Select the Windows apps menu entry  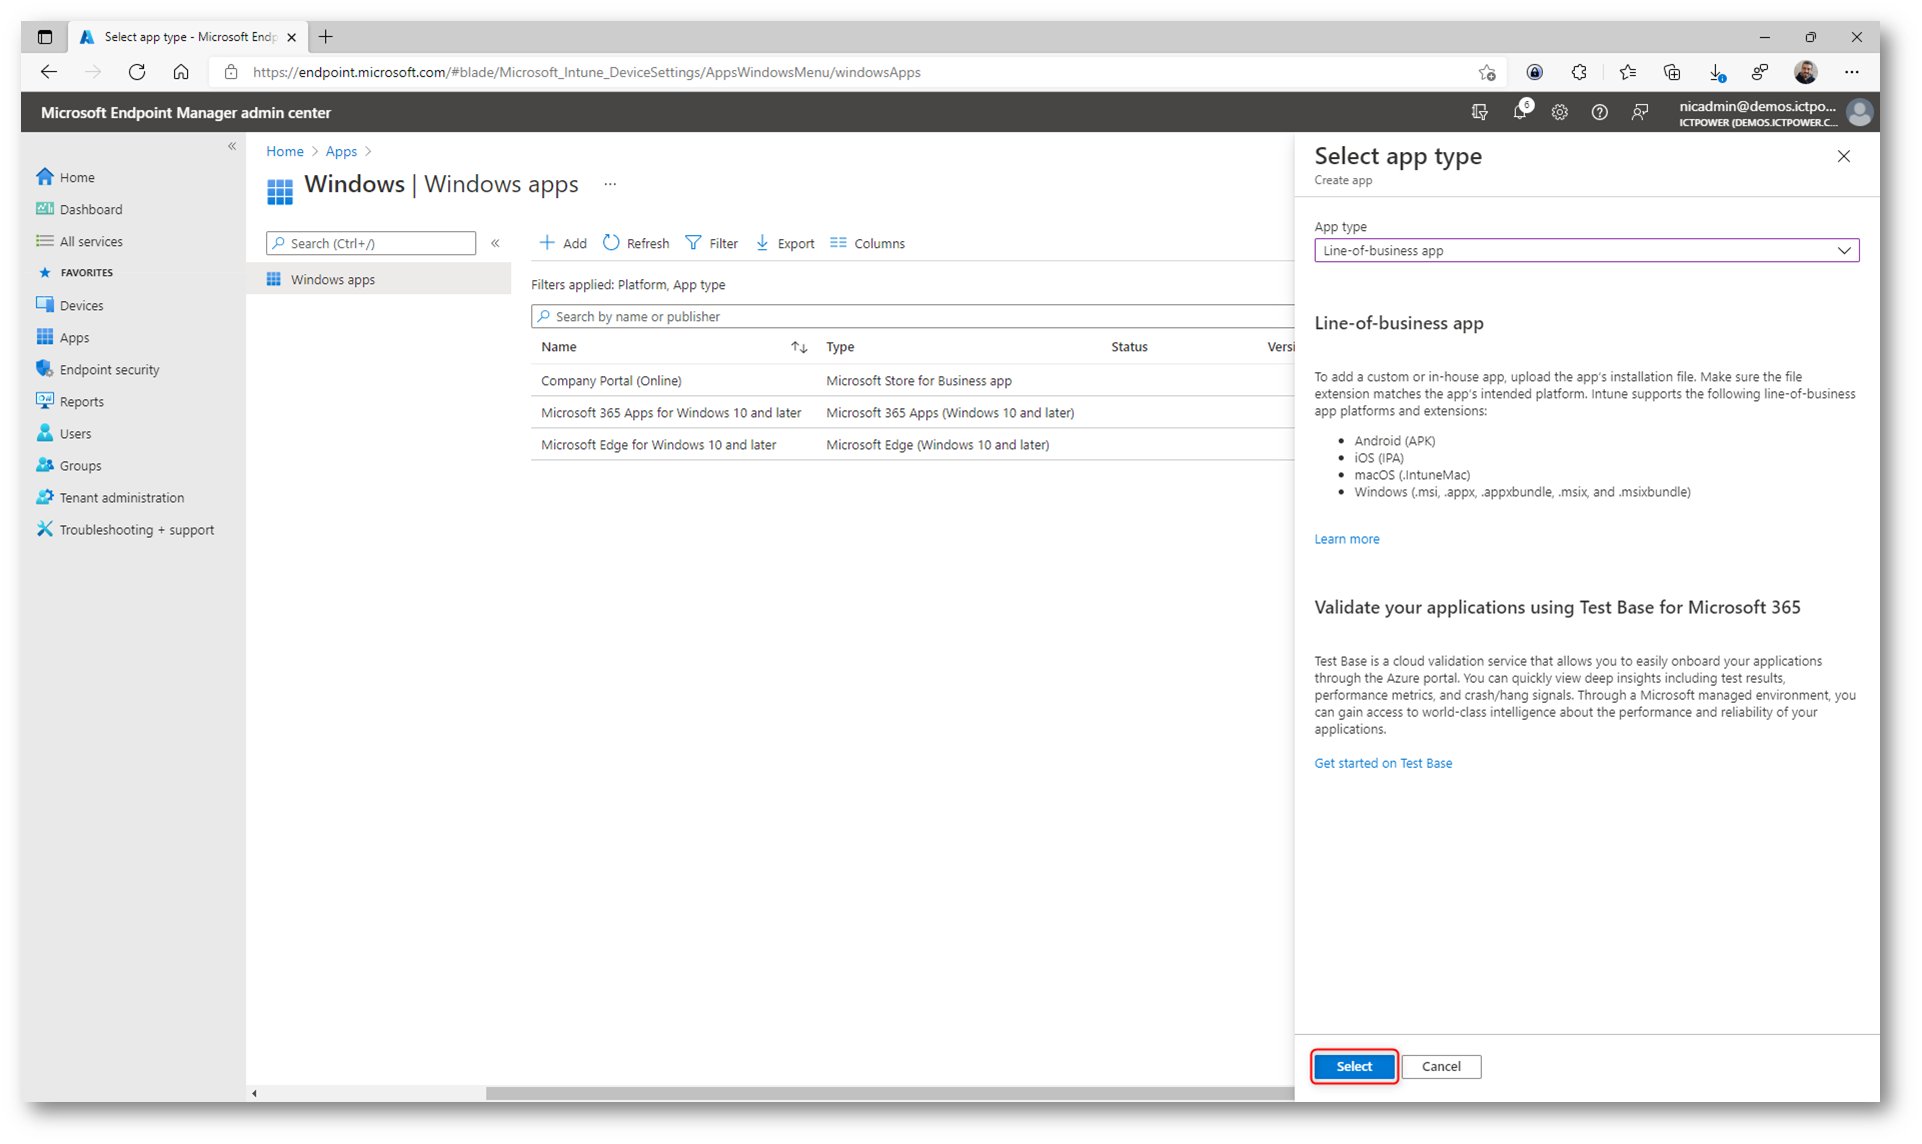coord(332,279)
